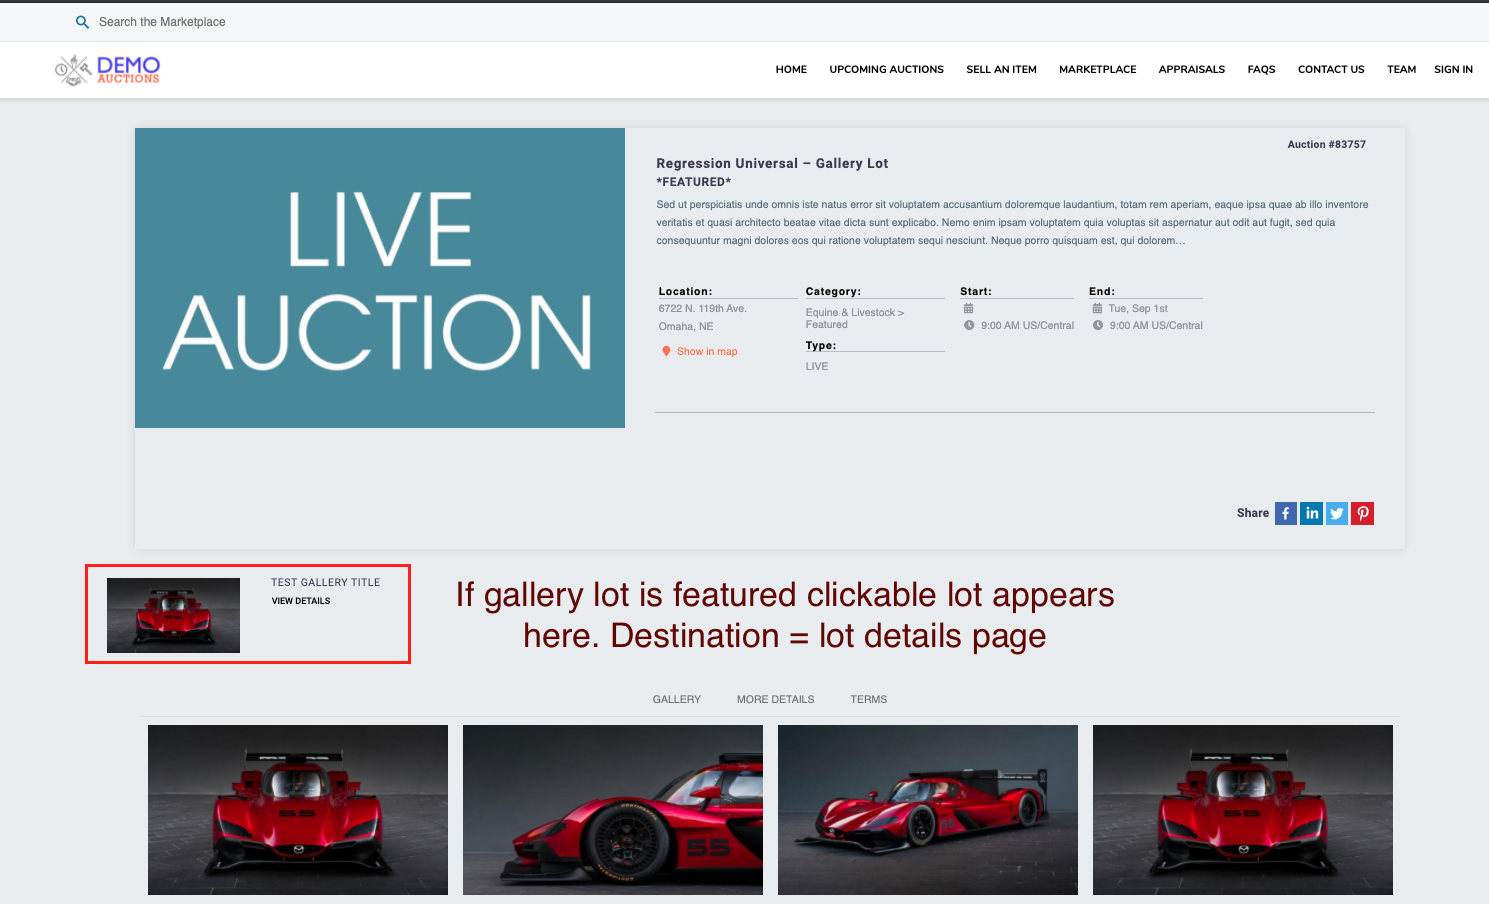
Task: Go to UPCOMING AUCTIONS
Action: pos(886,70)
